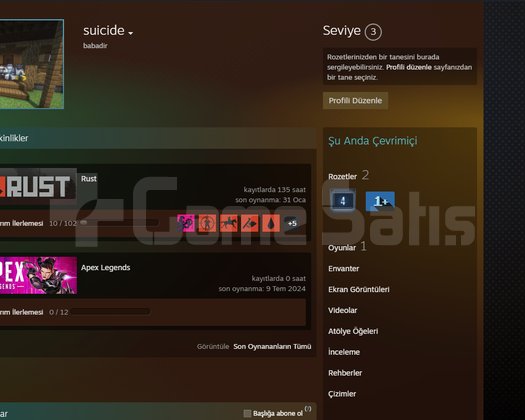525x420 pixels.
Task: Click the Rust human-figure achievement icon
Action: pos(207,223)
